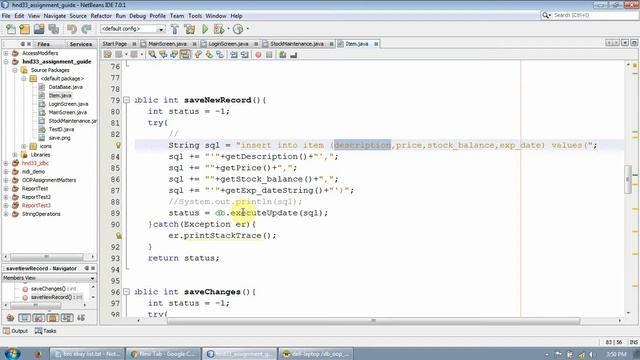640x360 pixels.
Task: Click the Next Bookmark editor icon
Action: [x=209, y=55]
